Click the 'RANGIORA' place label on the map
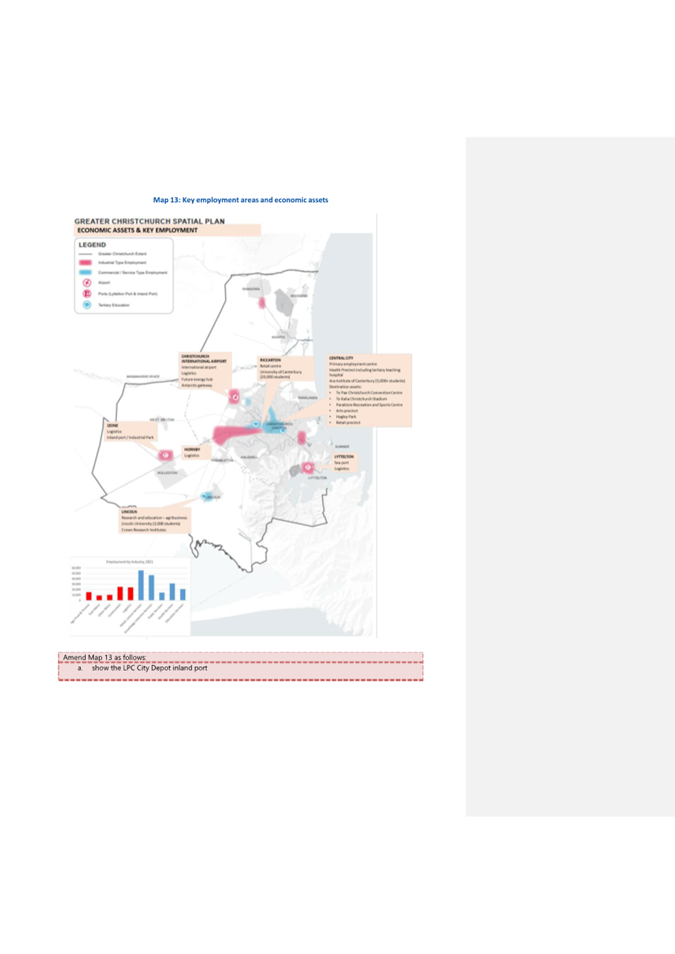The width and height of the screenshot is (675, 954). pos(251,289)
